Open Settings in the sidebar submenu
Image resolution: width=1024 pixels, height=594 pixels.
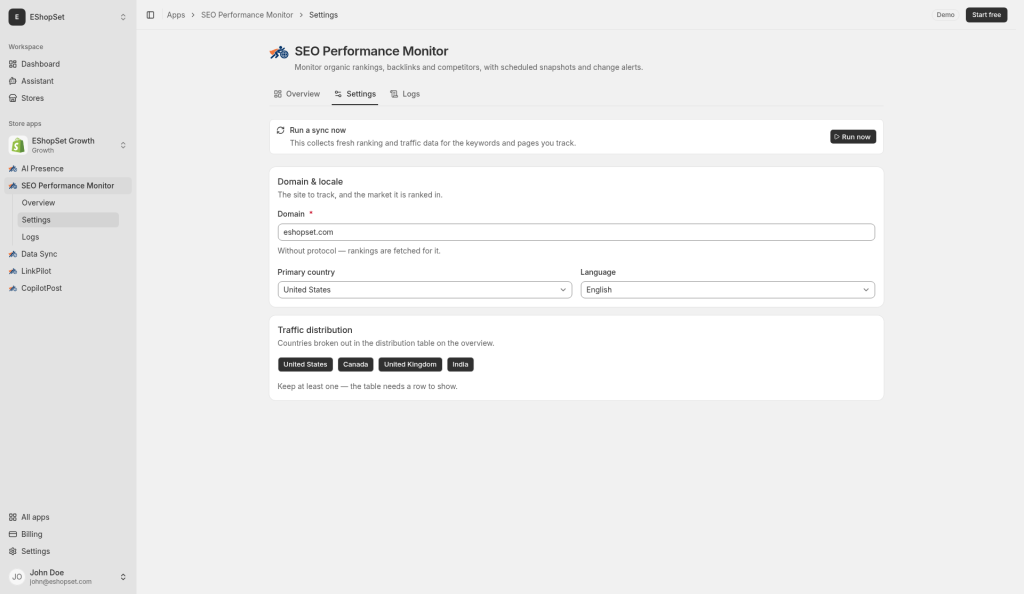[68, 220]
